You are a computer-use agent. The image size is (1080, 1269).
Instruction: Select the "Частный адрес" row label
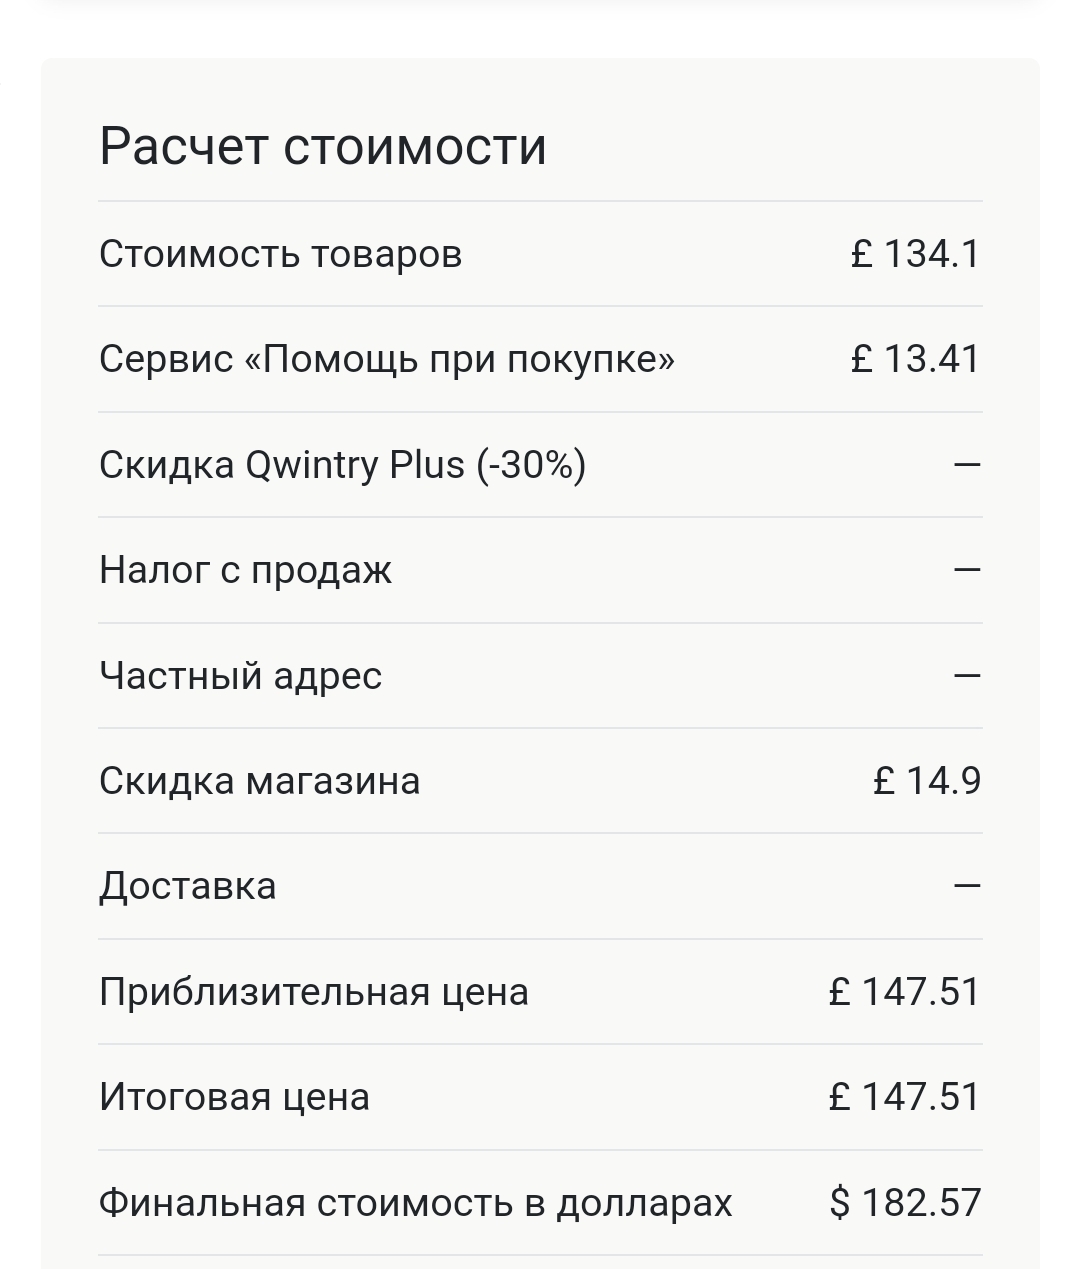click(x=240, y=676)
